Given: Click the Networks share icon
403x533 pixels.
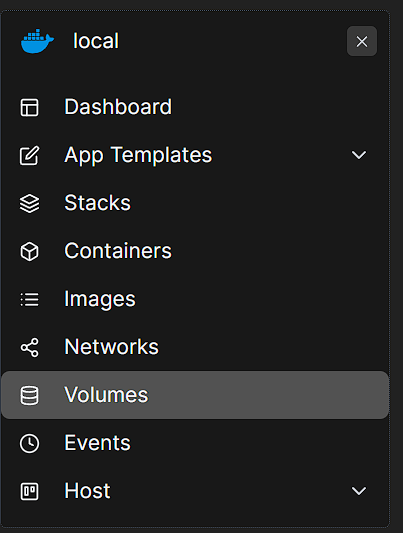Looking at the screenshot, I should [30, 347].
